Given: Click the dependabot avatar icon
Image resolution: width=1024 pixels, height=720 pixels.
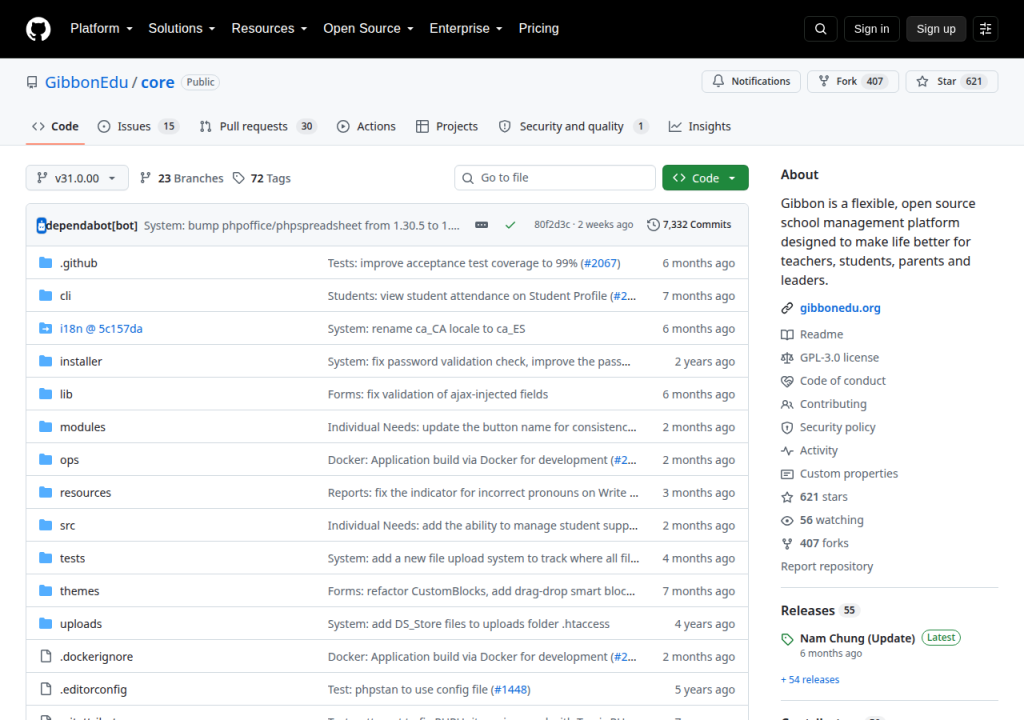Looking at the screenshot, I should pos(41,225).
